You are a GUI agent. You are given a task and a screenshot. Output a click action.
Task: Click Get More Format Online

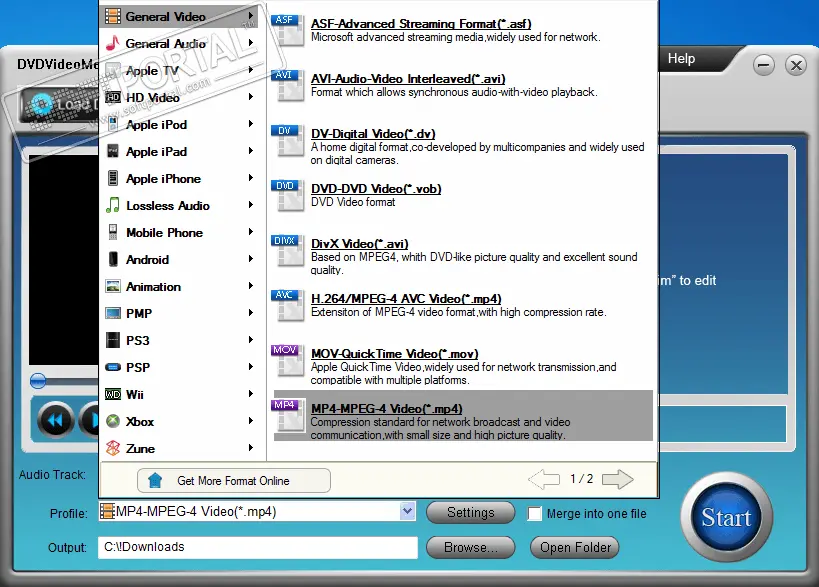(233, 481)
